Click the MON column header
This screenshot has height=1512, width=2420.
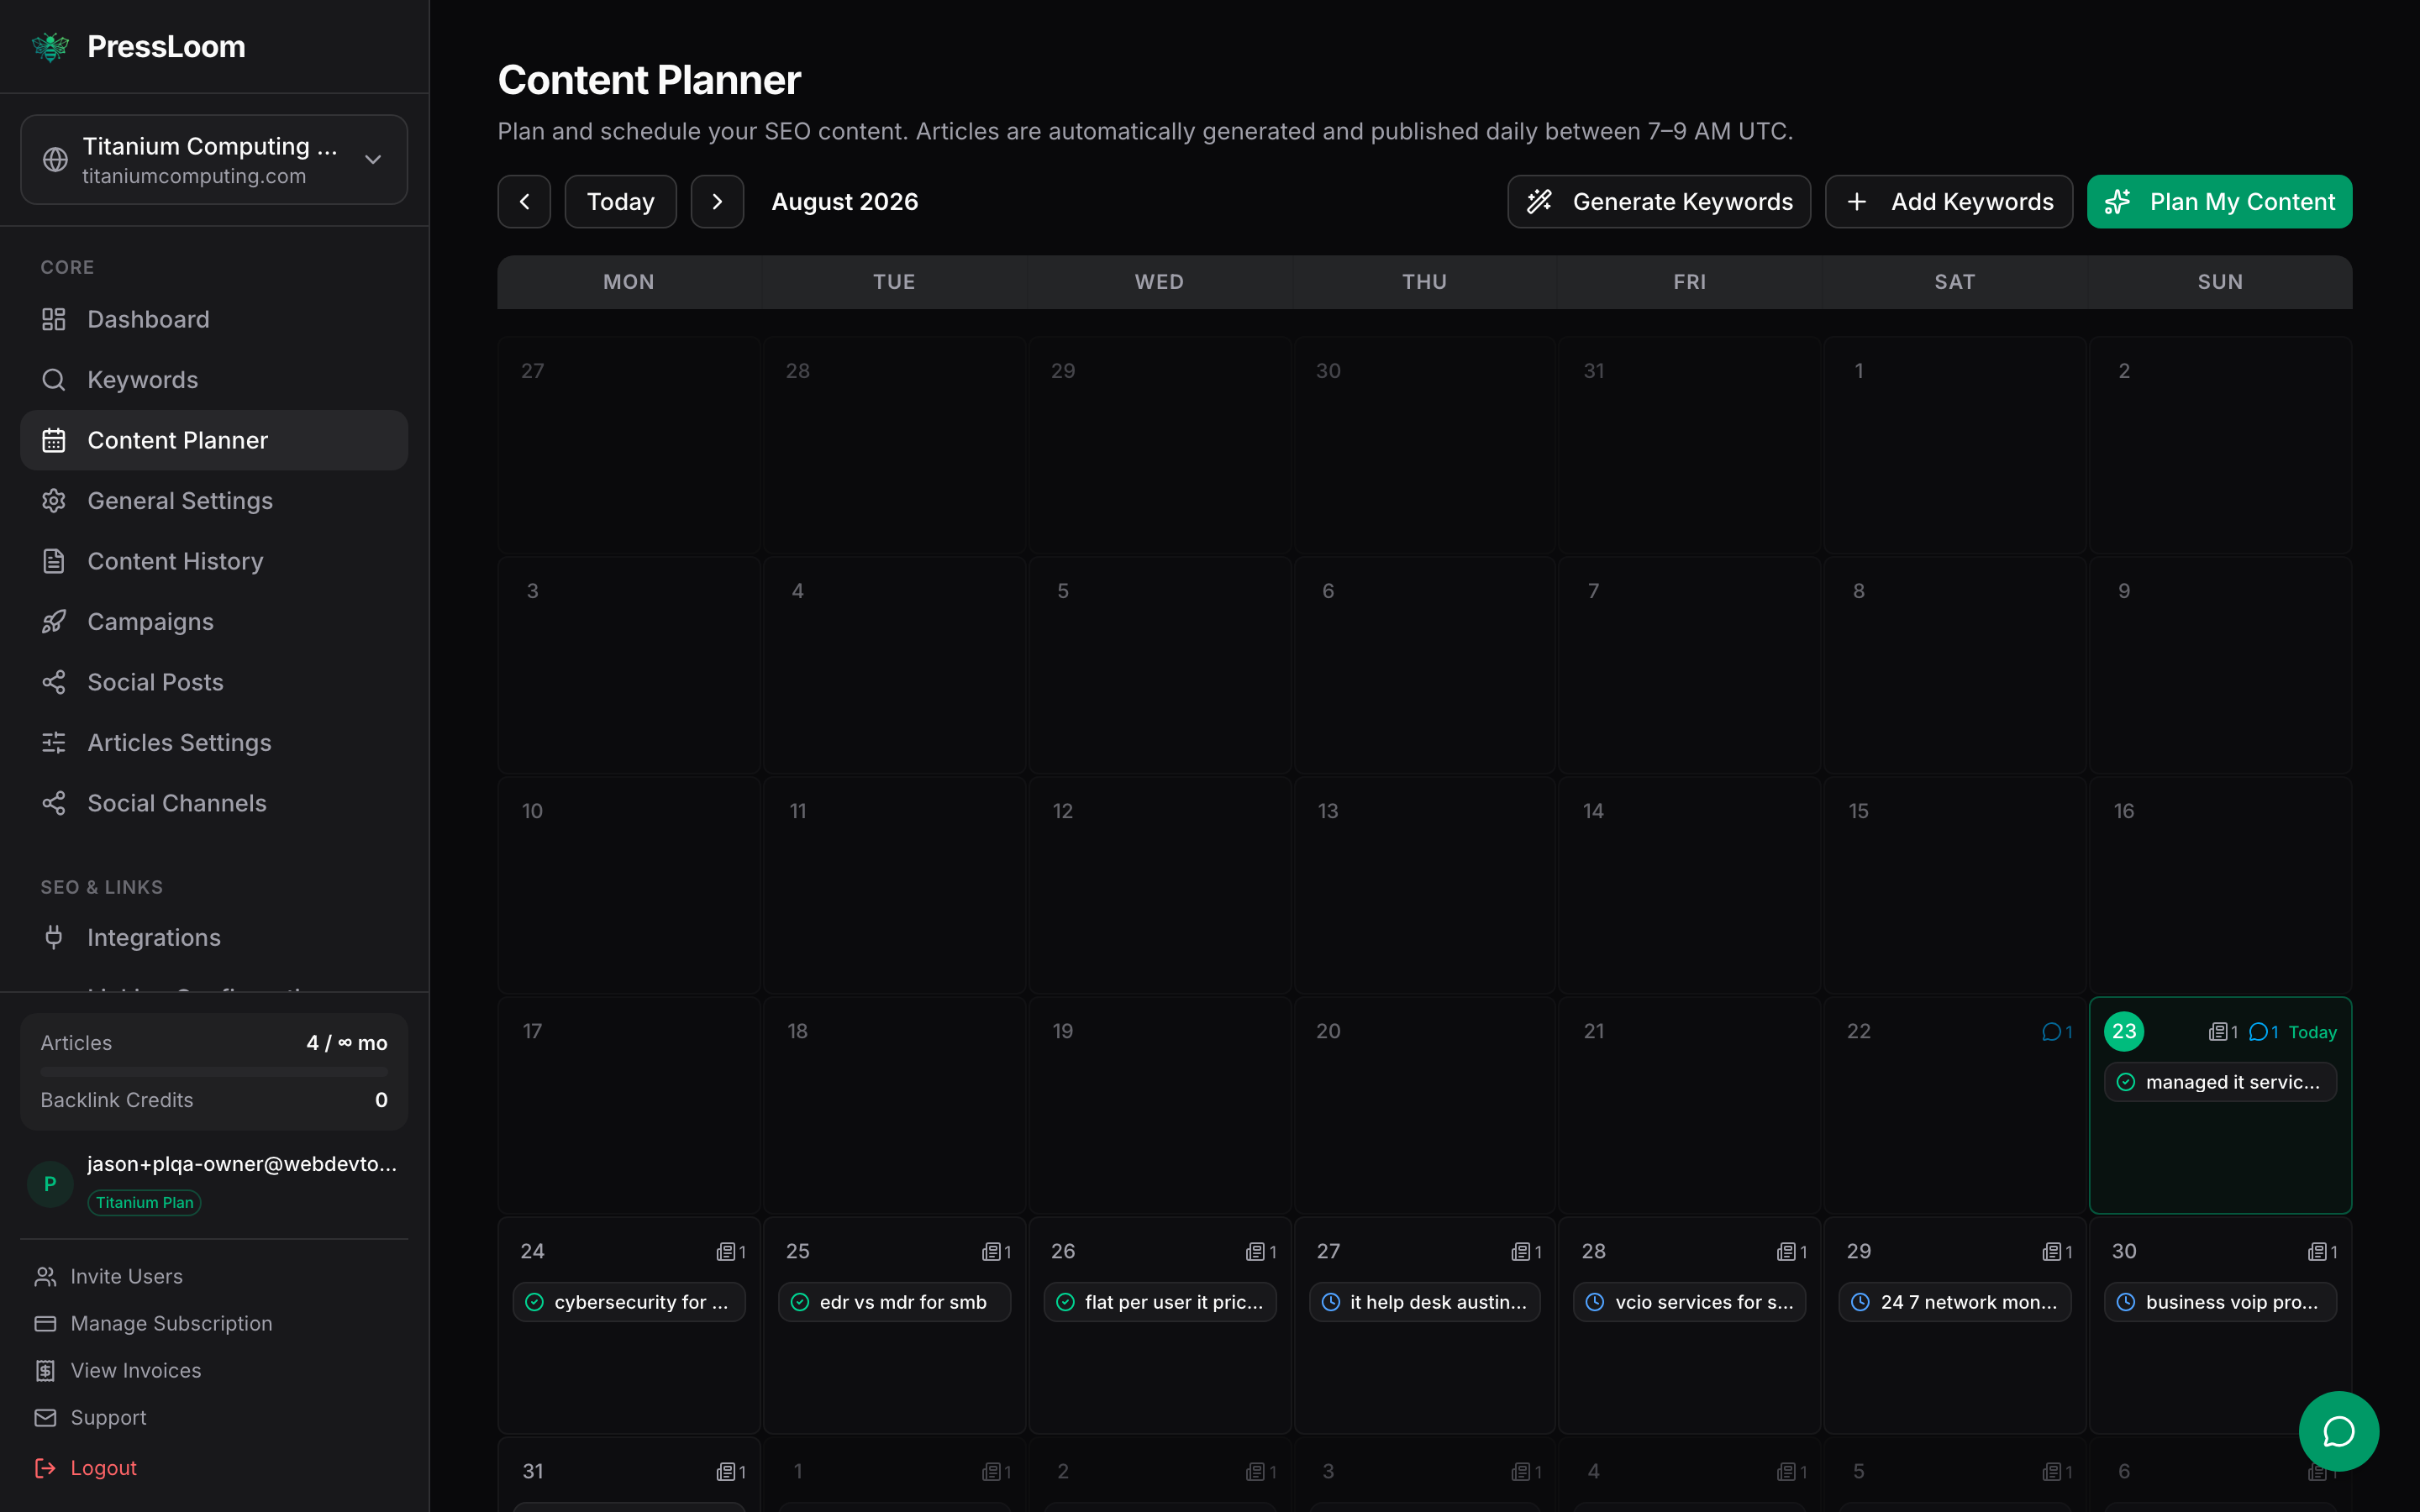coord(629,282)
